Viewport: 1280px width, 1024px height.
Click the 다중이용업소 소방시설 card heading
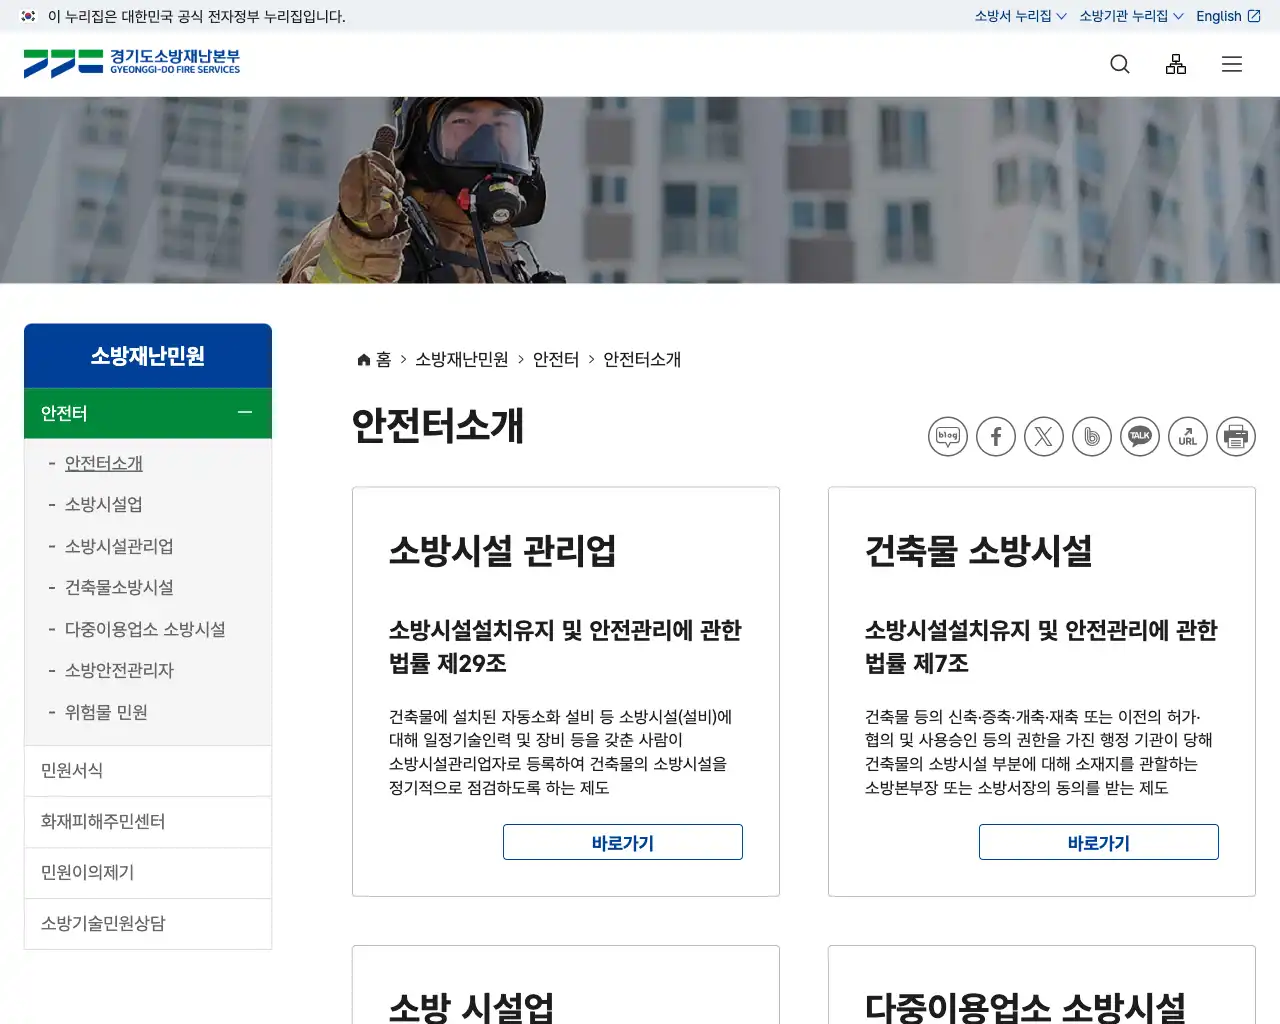[x=1025, y=1007]
